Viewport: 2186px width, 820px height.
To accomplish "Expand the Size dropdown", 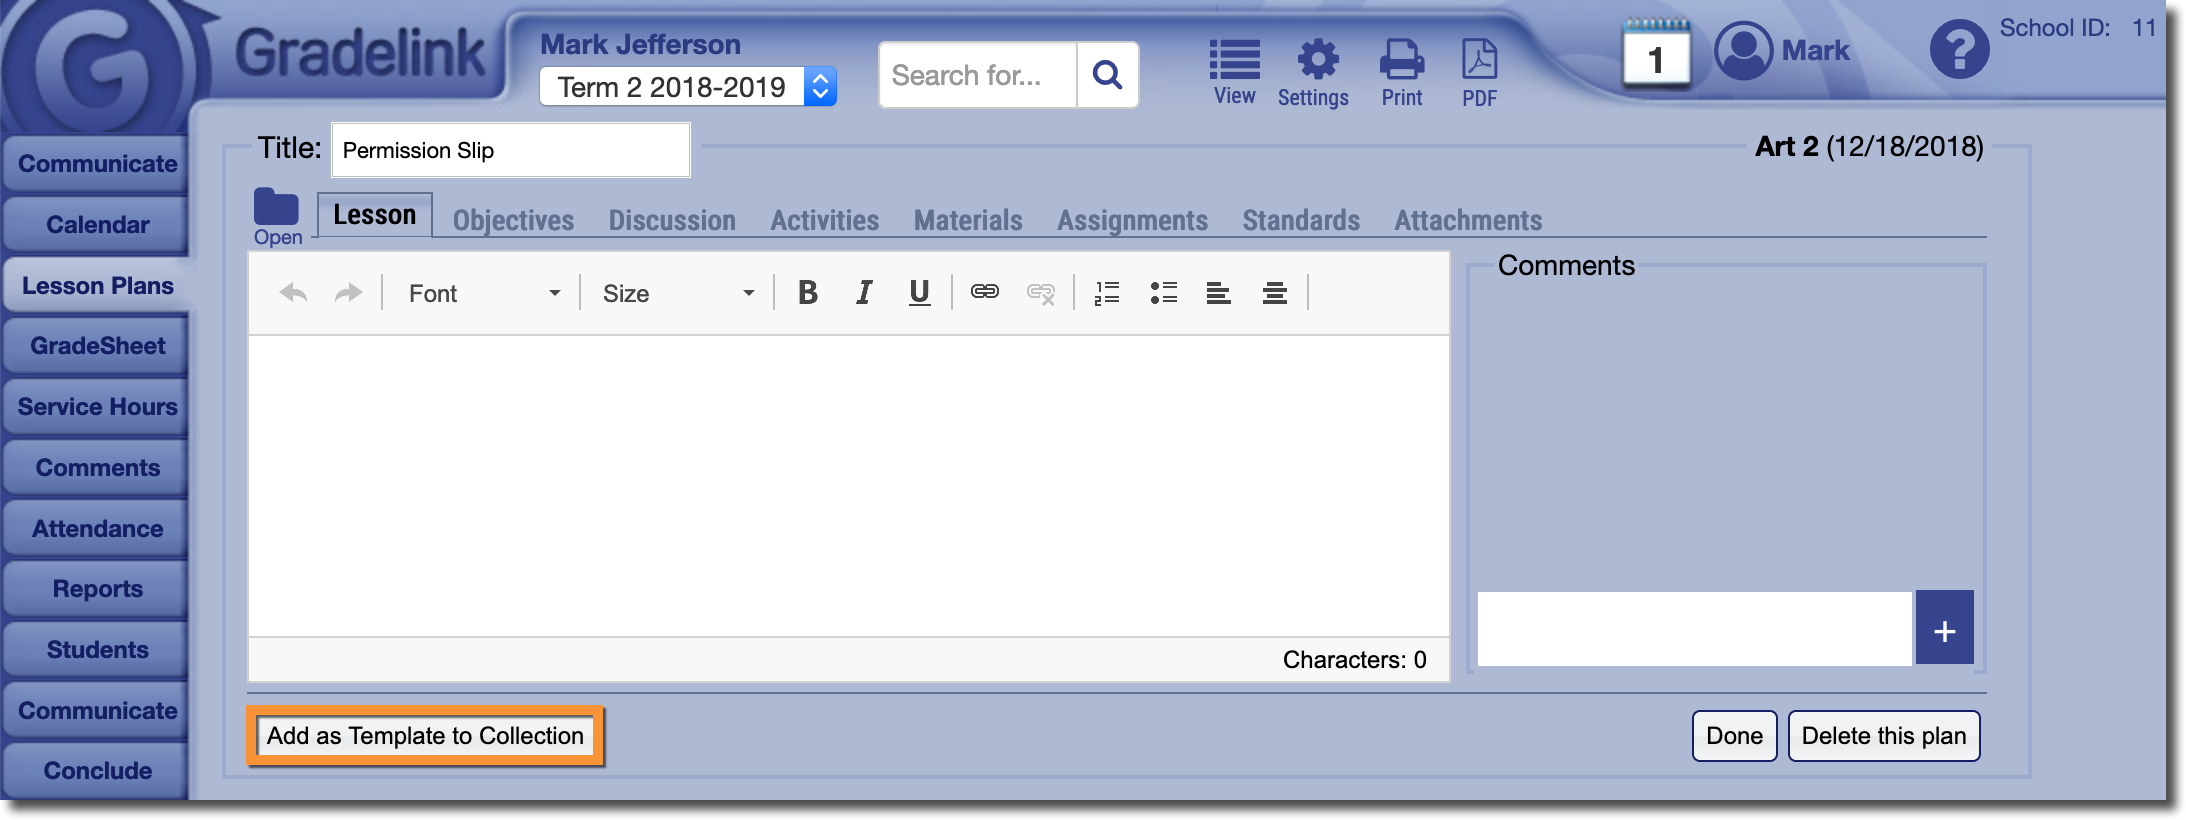I will click(677, 293).
